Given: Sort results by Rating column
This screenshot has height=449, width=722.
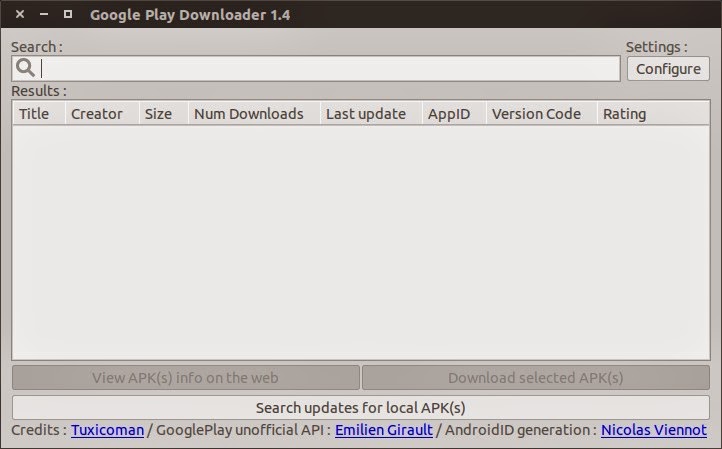Looking at the screenshot, I should pyautogui.click(x=653, y=113).
